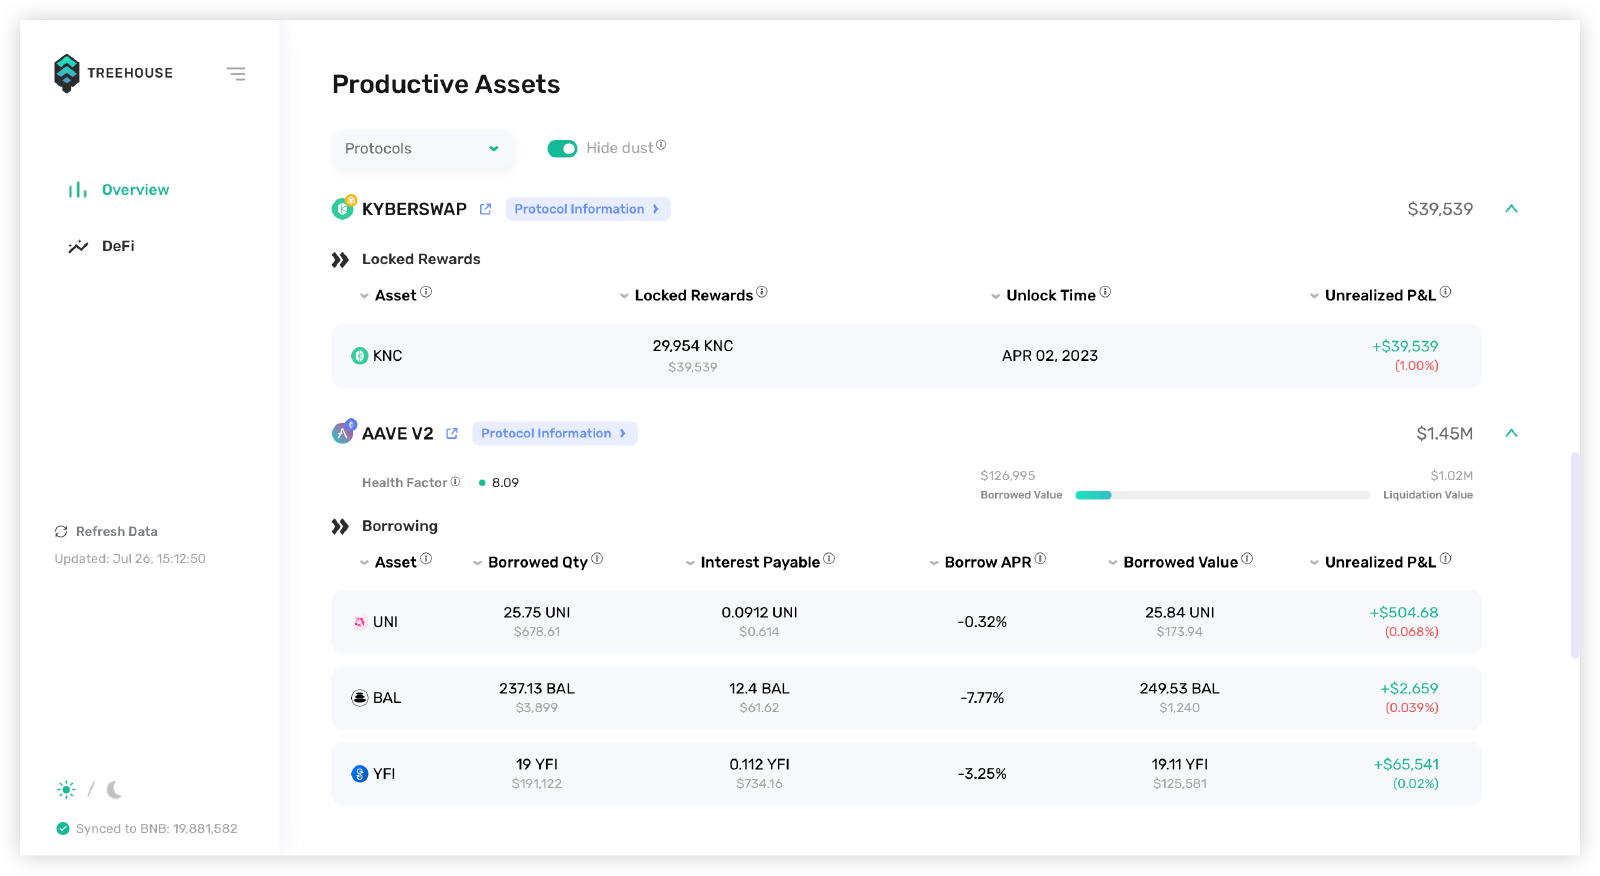Click the Aave V2 protocol logo
Screen dimensions: 1600x876
pyautogui.click(x=343, y=432)
